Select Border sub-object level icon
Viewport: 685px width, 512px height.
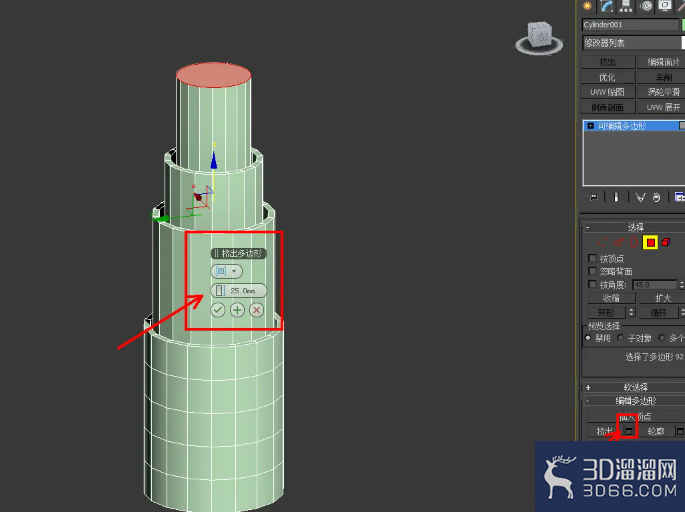coord(633,242)
